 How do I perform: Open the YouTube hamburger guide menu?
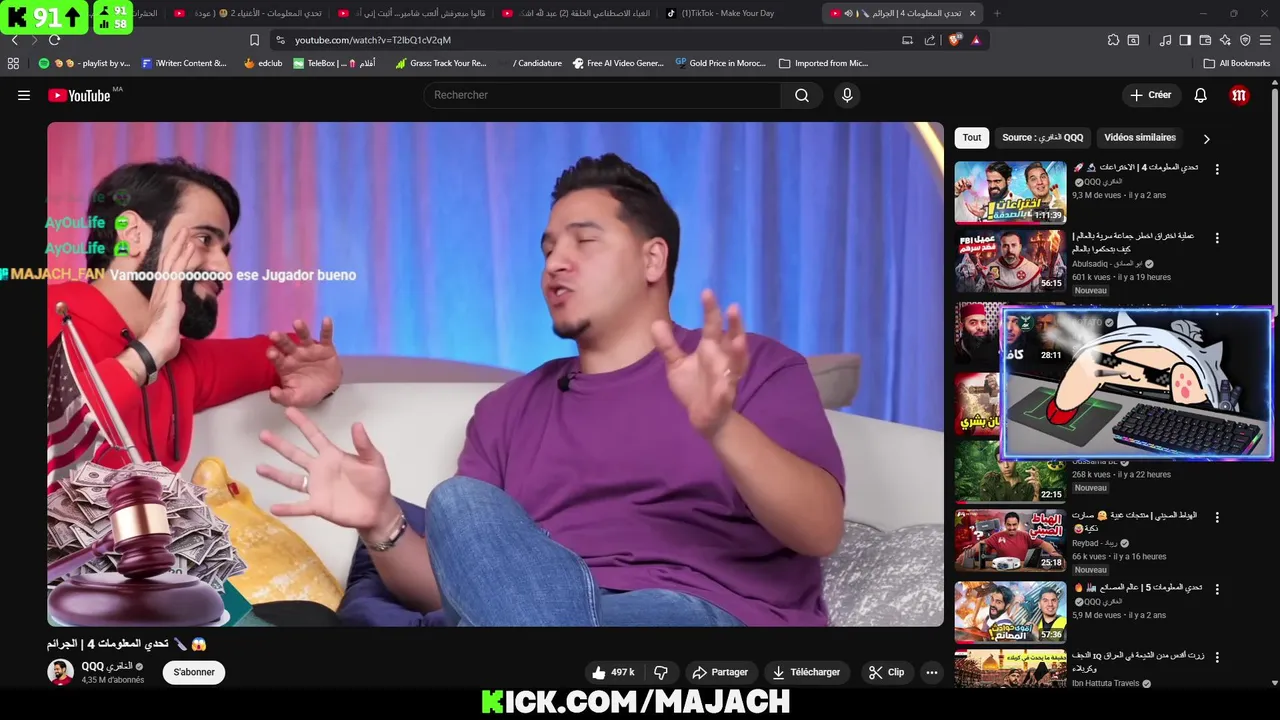(x=24, y=95)
